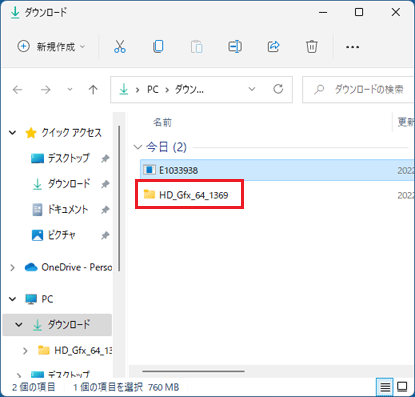Click navigation pane vertical scrollbar

coord(119,198)
